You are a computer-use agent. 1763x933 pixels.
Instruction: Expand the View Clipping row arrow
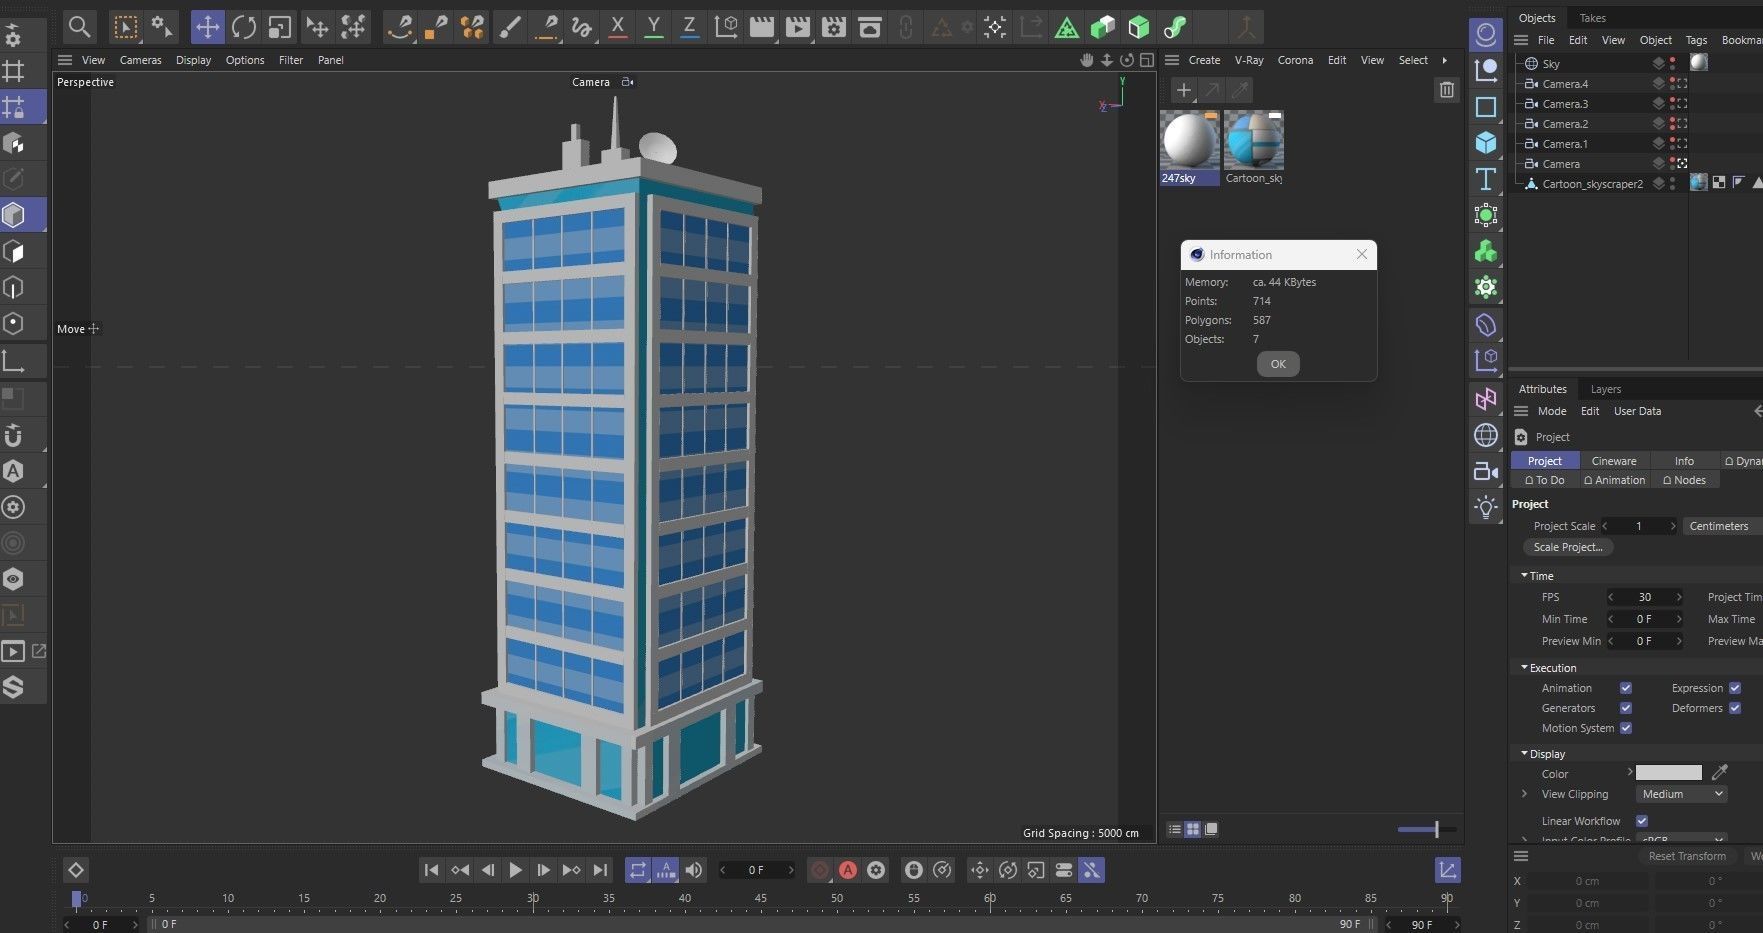[x=1524, y=794]
